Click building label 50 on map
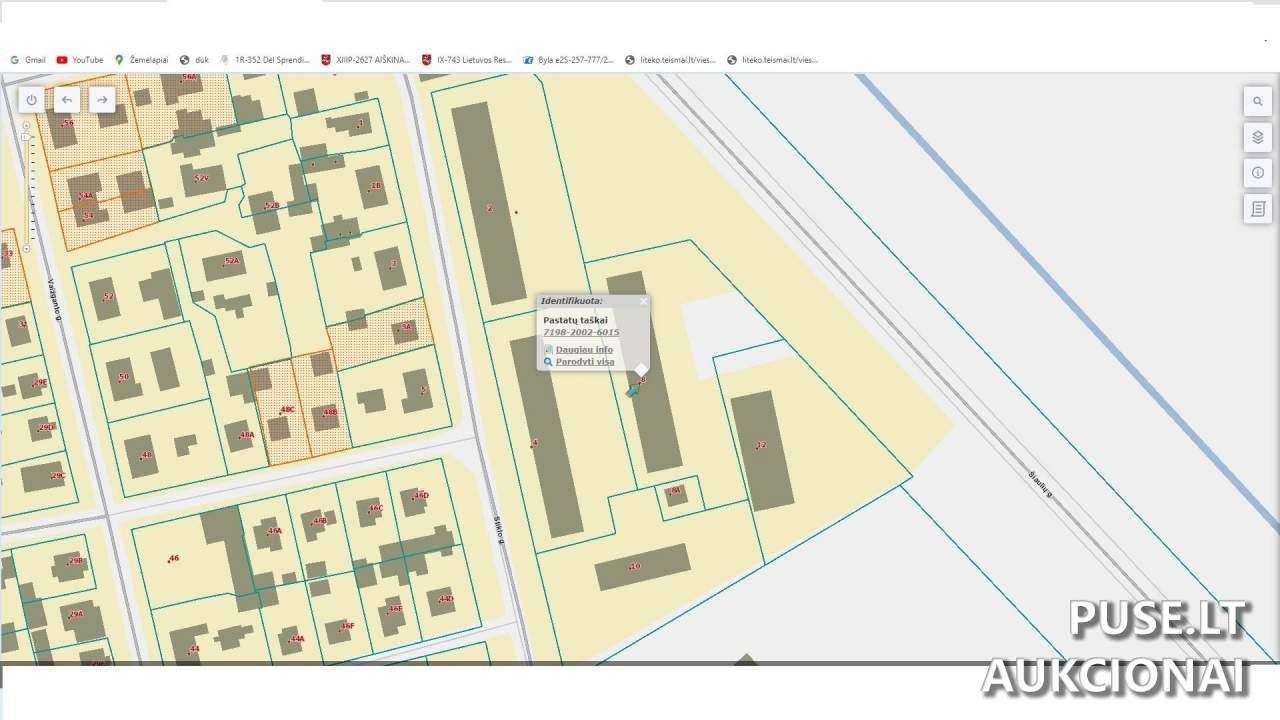This screenshot has height=720, width=1280. pyautogui.click(x=123, y=377)
